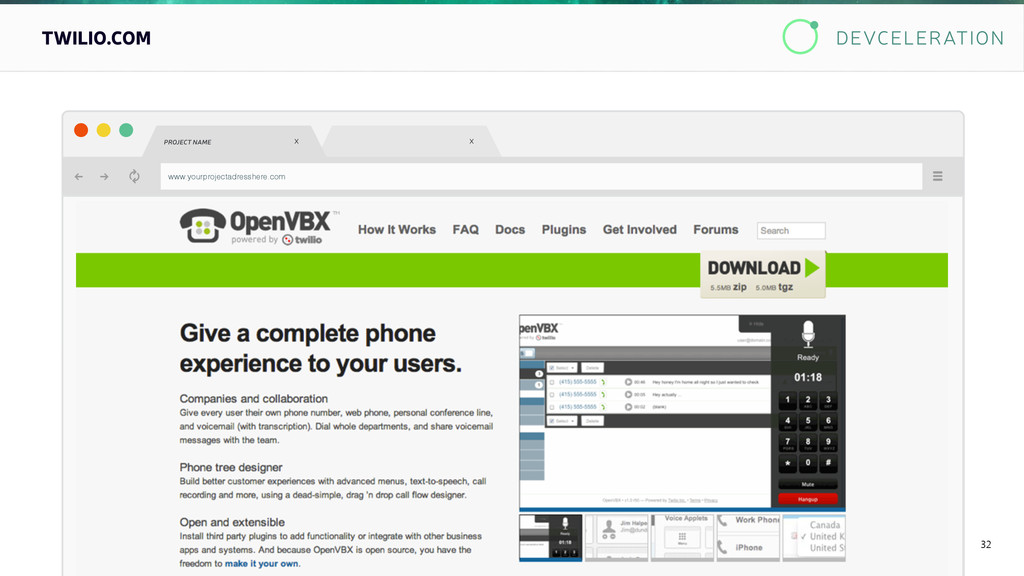
Task: Click the Devceleration circle logo
Action: tap(801, 37)
